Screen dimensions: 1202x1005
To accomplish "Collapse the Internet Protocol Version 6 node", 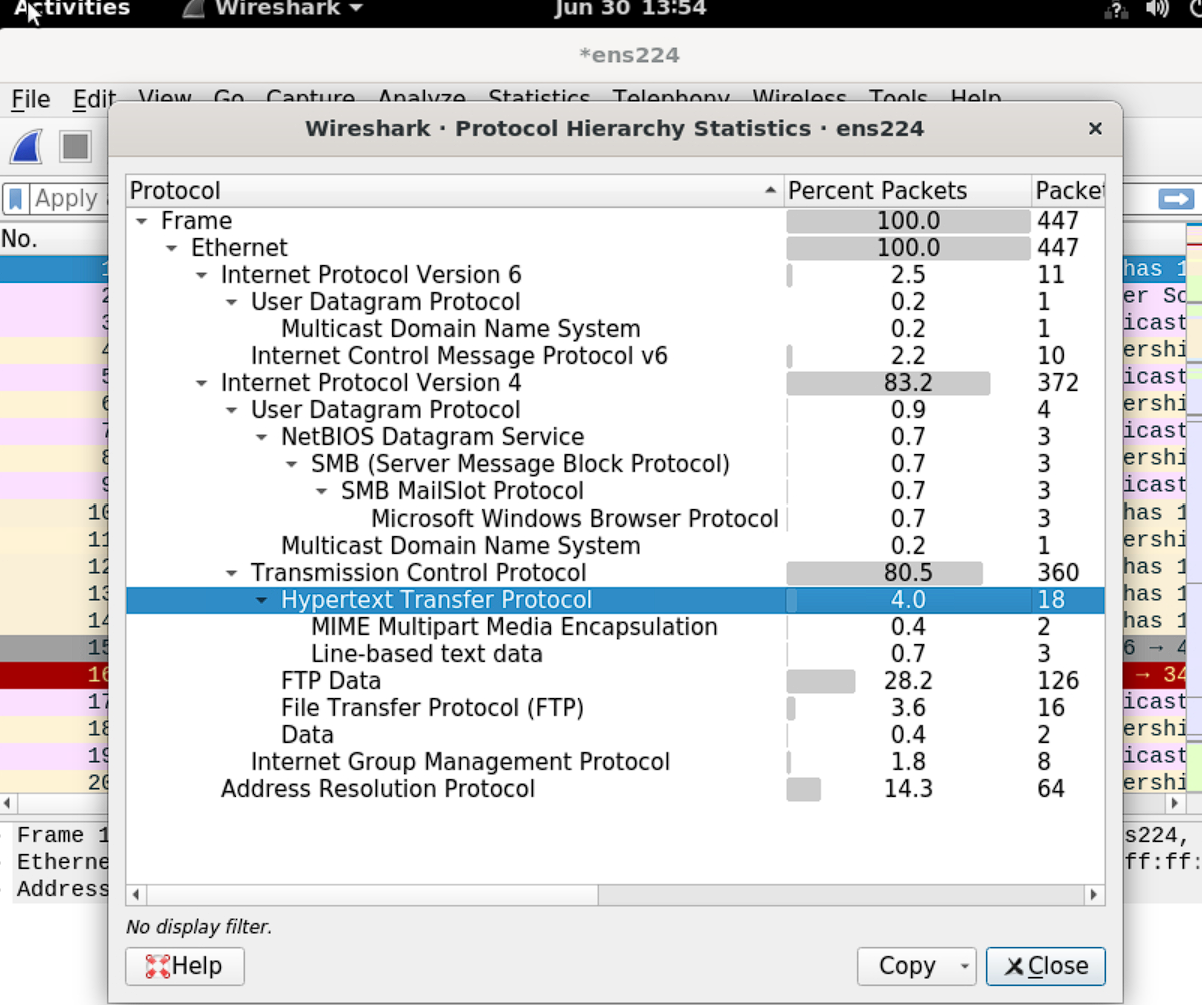I will pyautogui.click(x=202, y=275).
